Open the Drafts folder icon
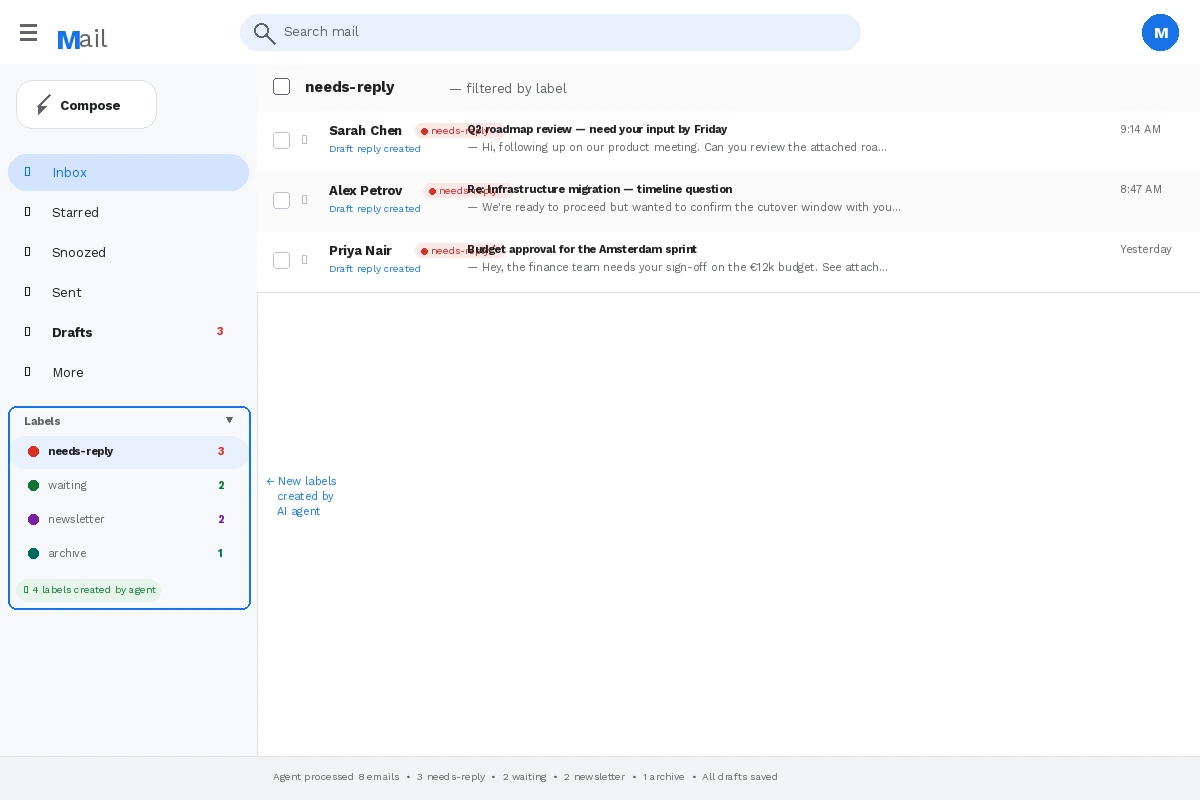 click(27, 332)
